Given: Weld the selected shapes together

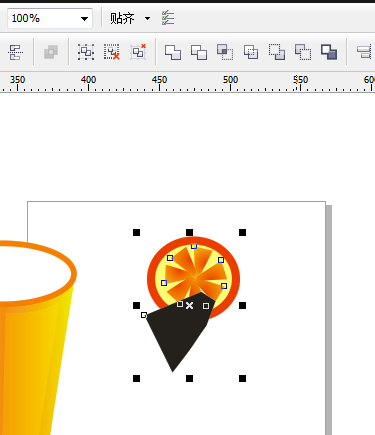Looking at the screenshot, I should (x=173, y=52).
